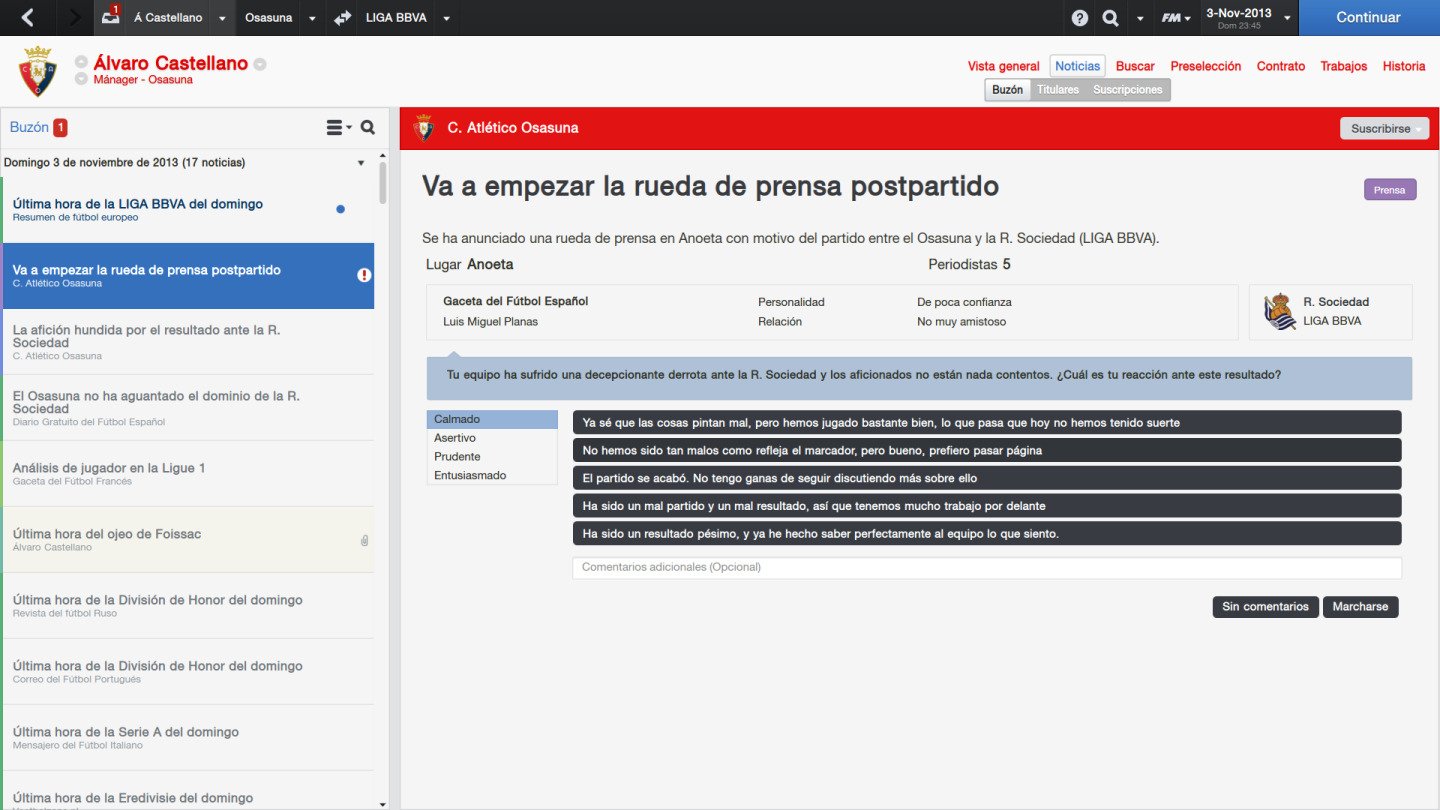Open the search magnifier in top bar
Viewport: 1440px width, 810px height.
[1110, 18]
